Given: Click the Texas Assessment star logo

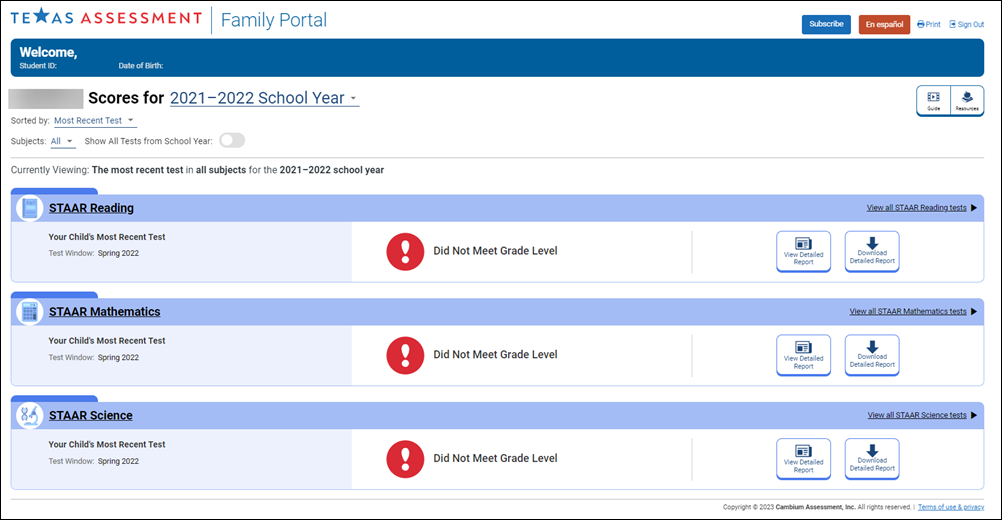Looking at the screenshot, I should pos(41,15).
